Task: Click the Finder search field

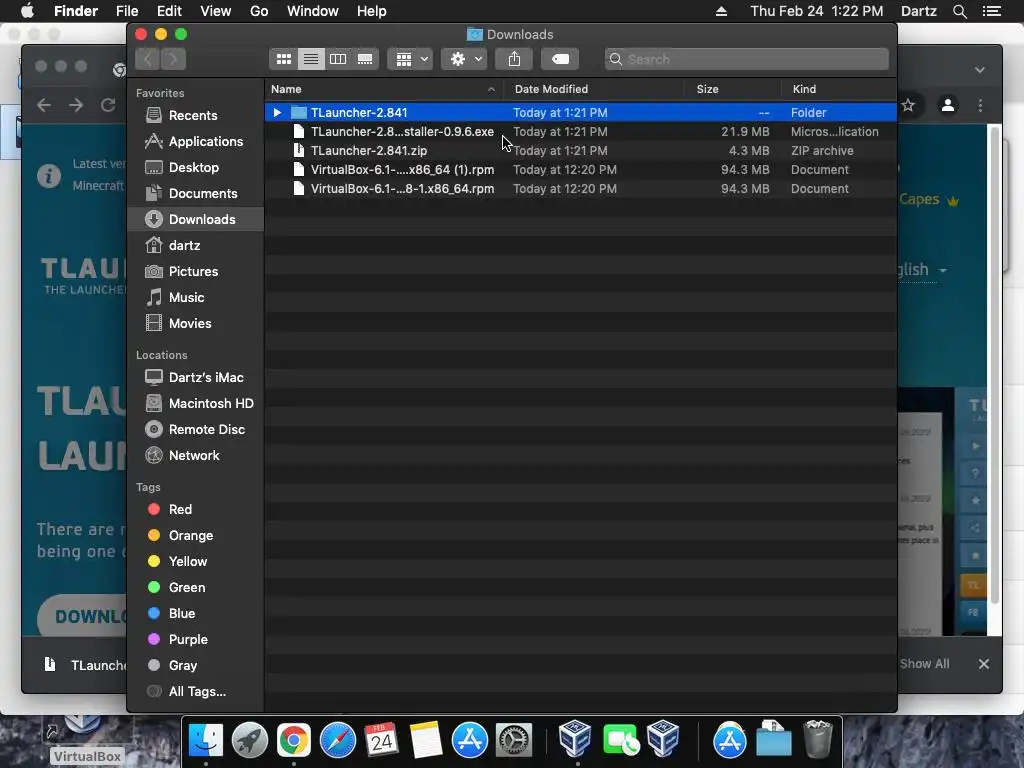Action: pos(746,59)
